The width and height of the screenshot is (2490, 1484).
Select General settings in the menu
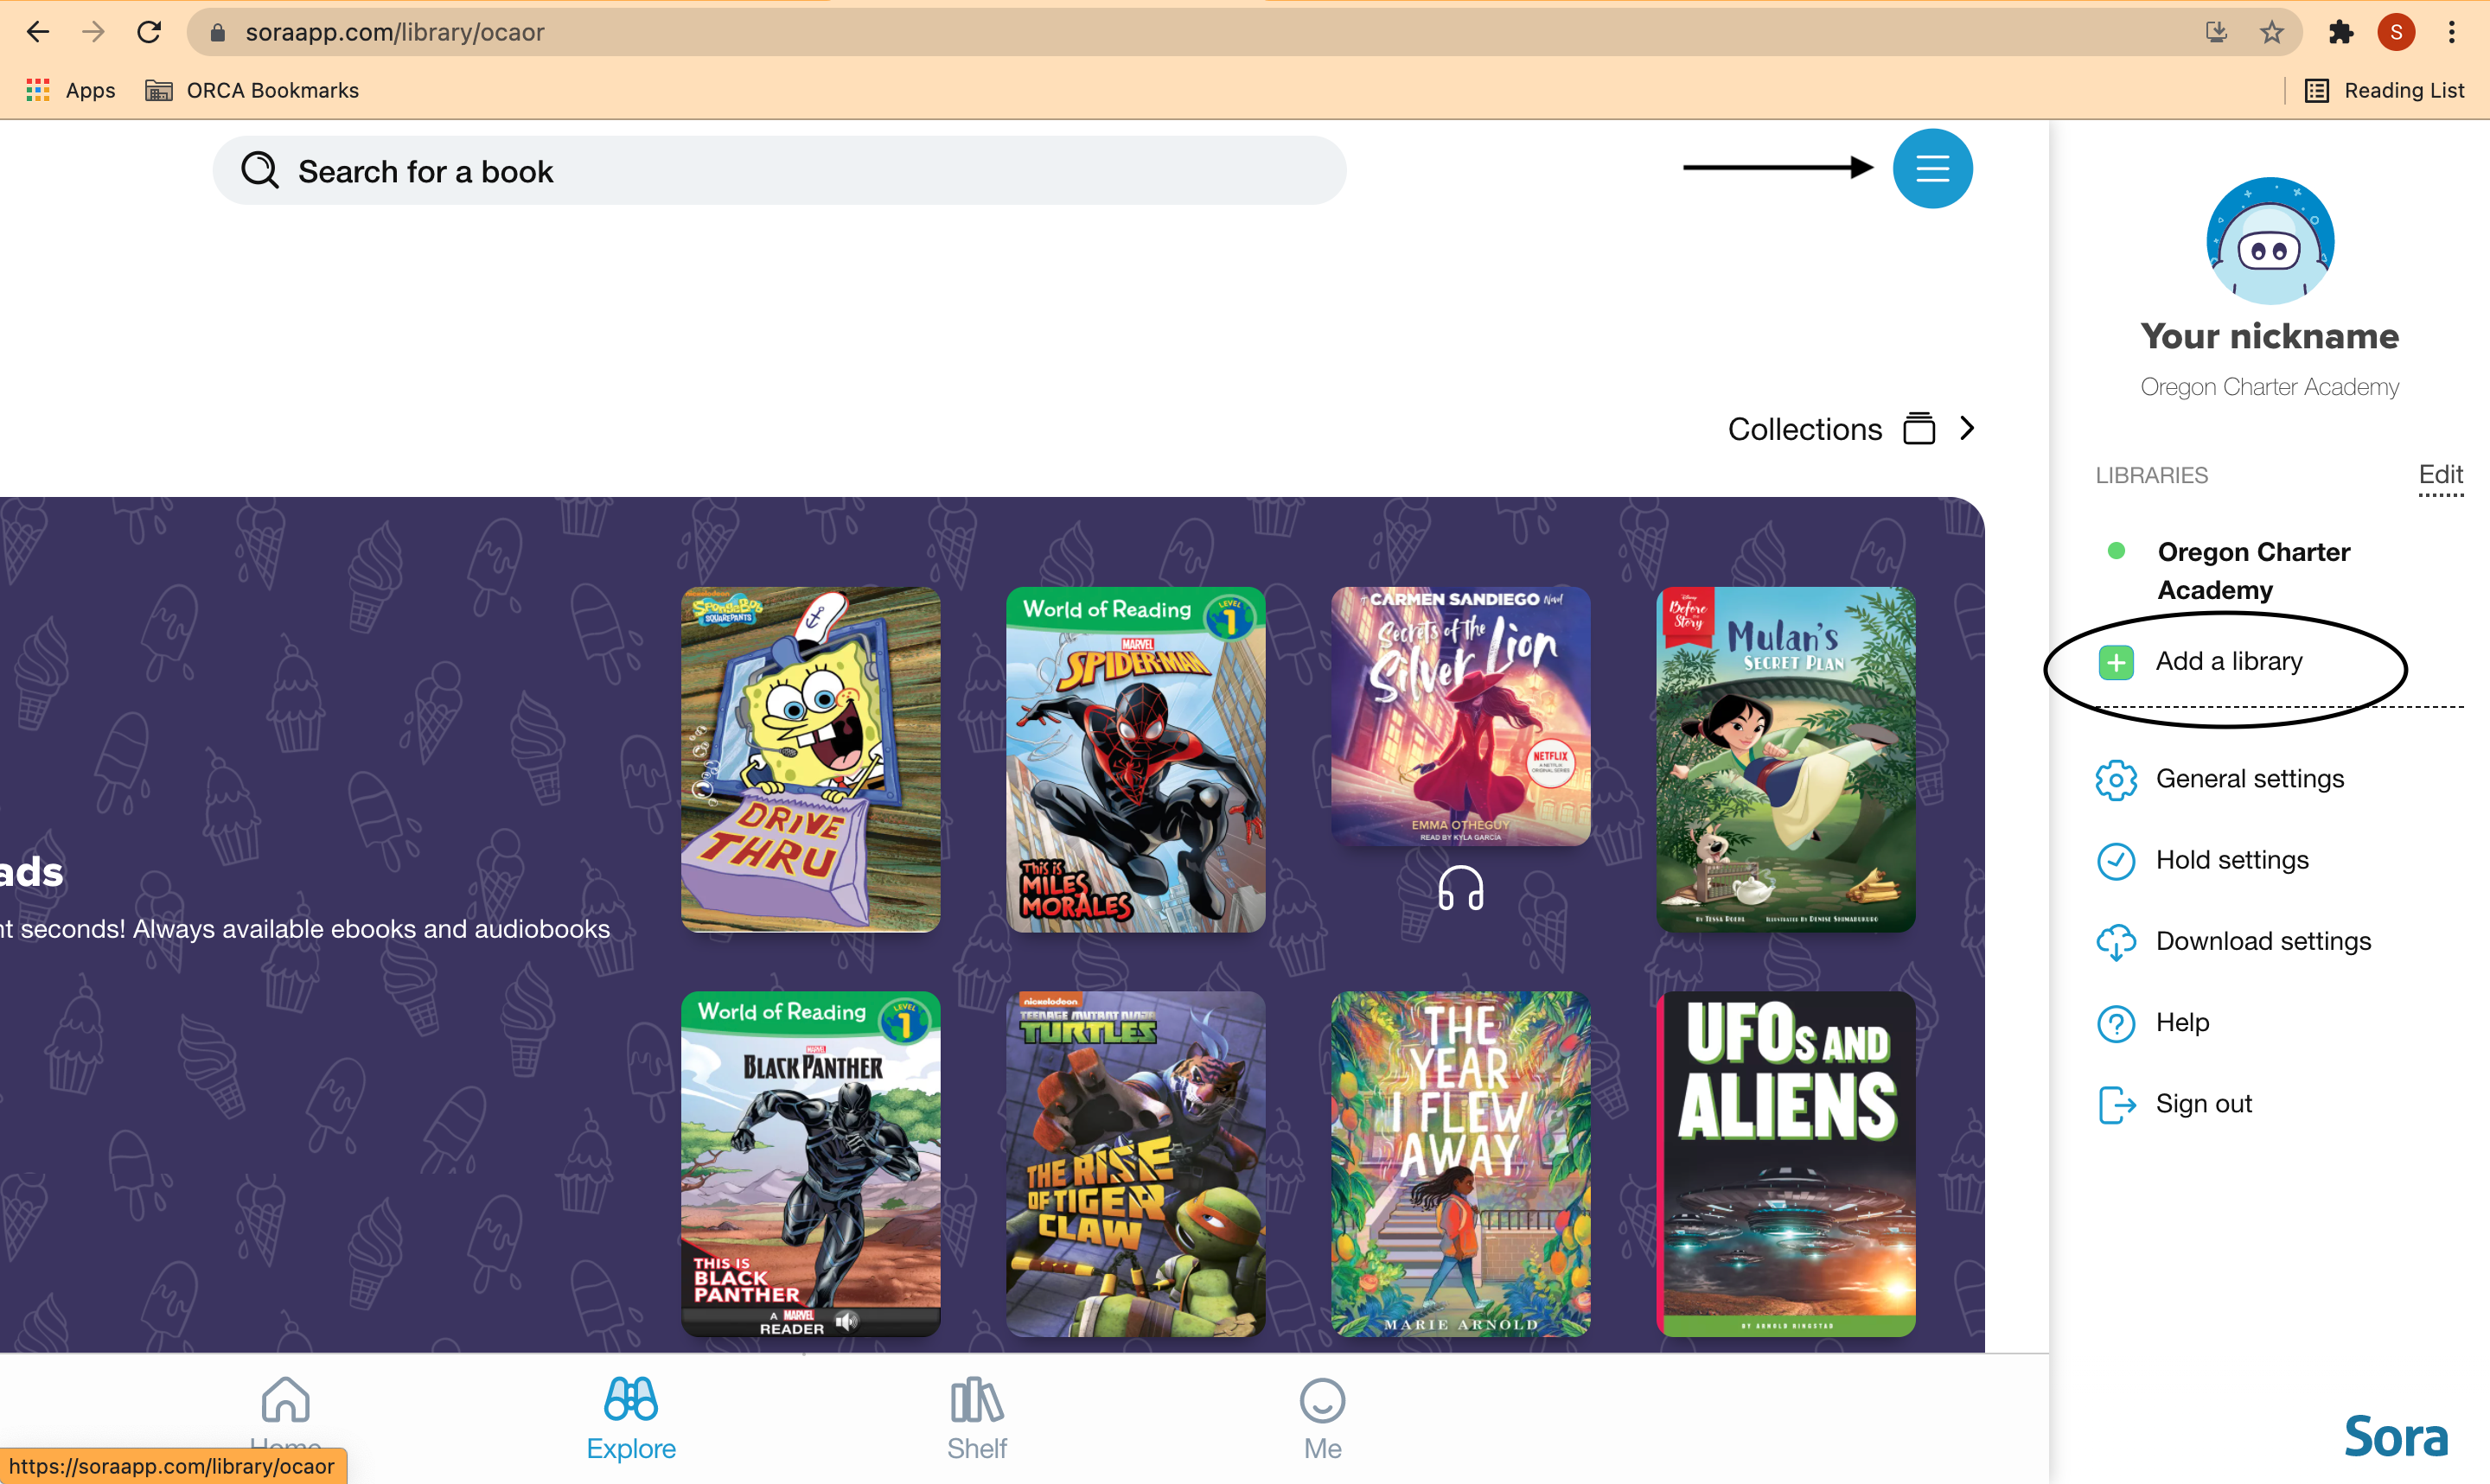2249,779
